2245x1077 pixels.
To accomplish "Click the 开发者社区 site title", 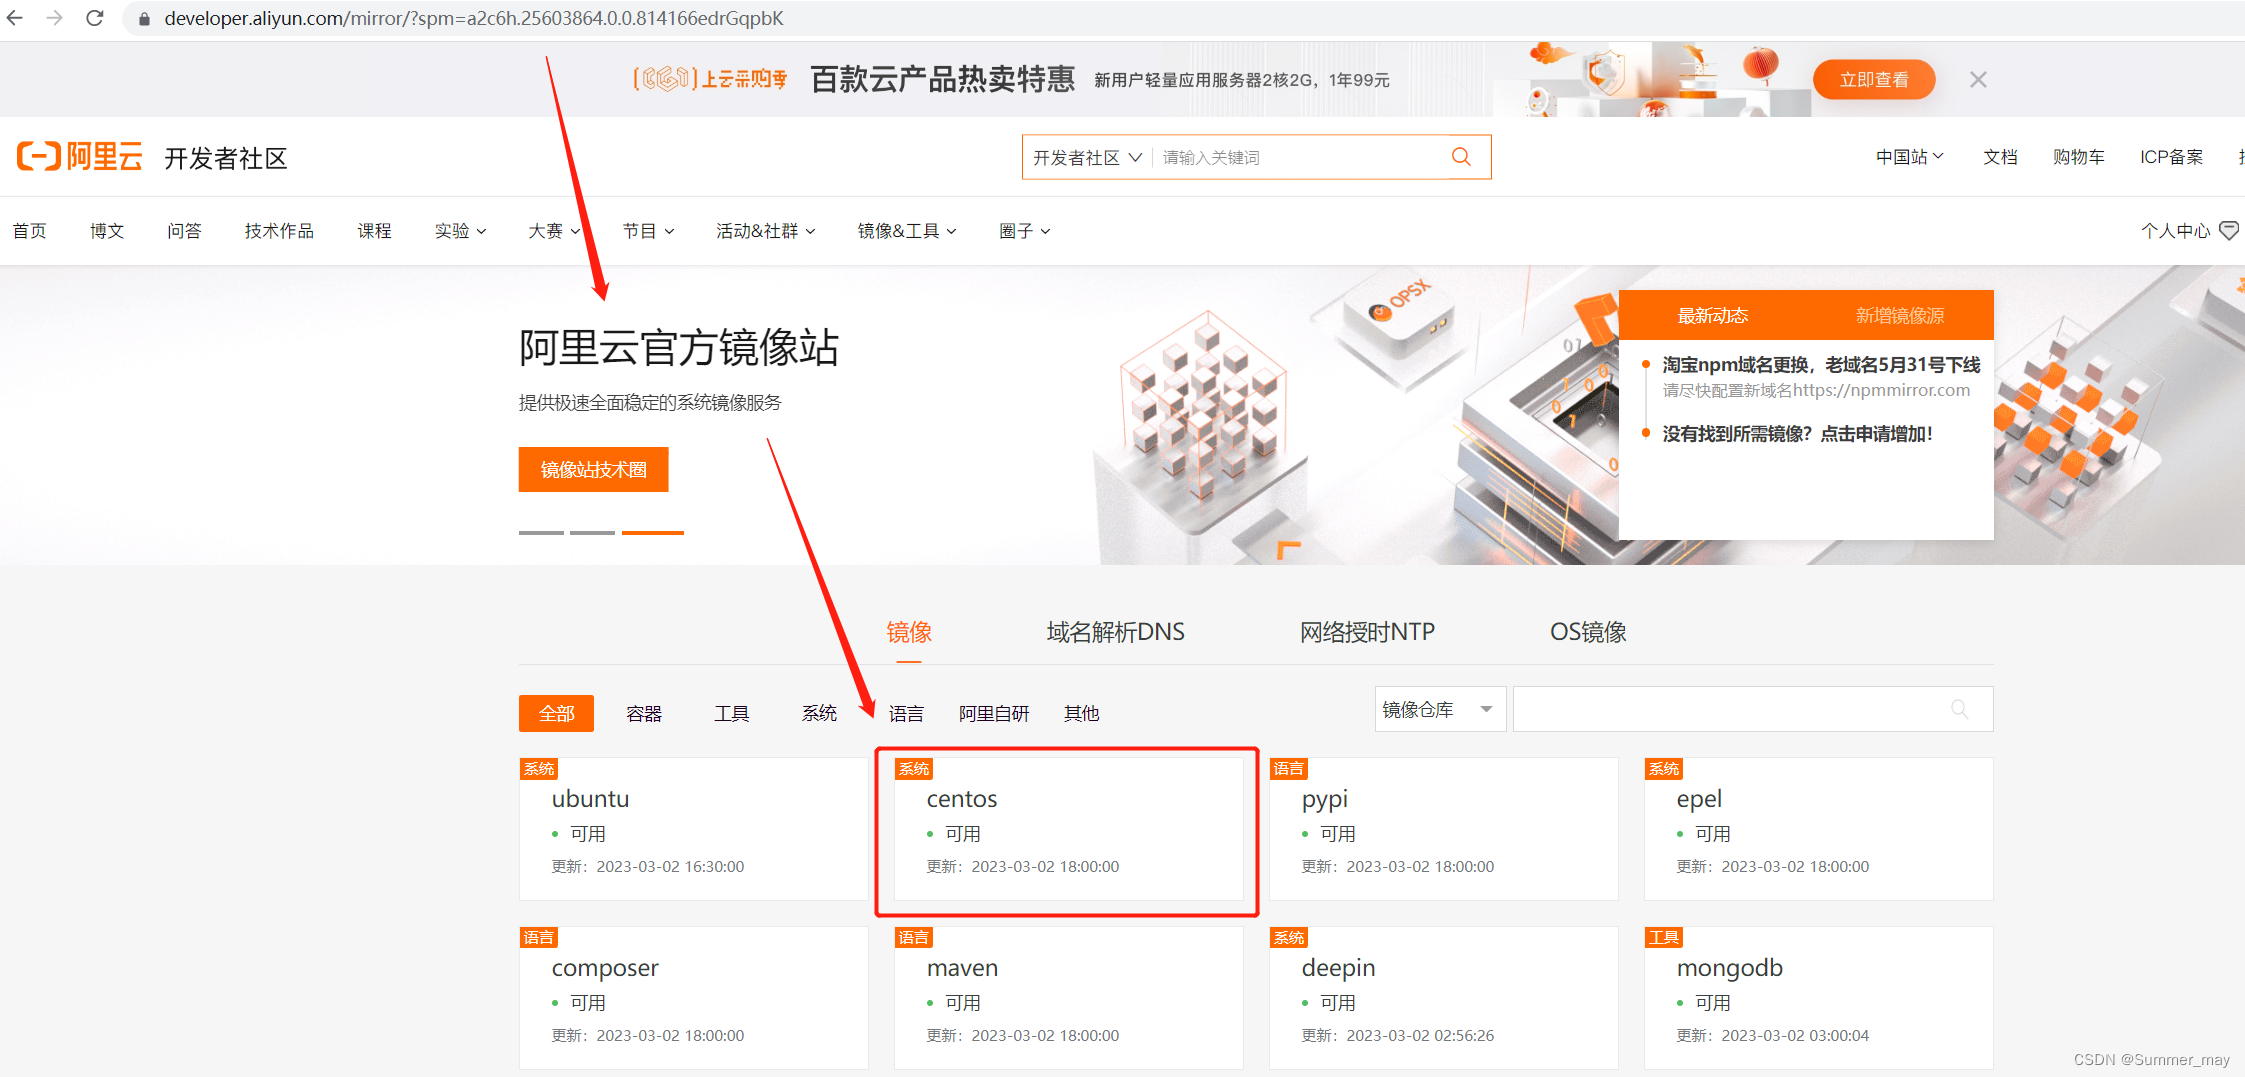I will click(x=226, y=158).
